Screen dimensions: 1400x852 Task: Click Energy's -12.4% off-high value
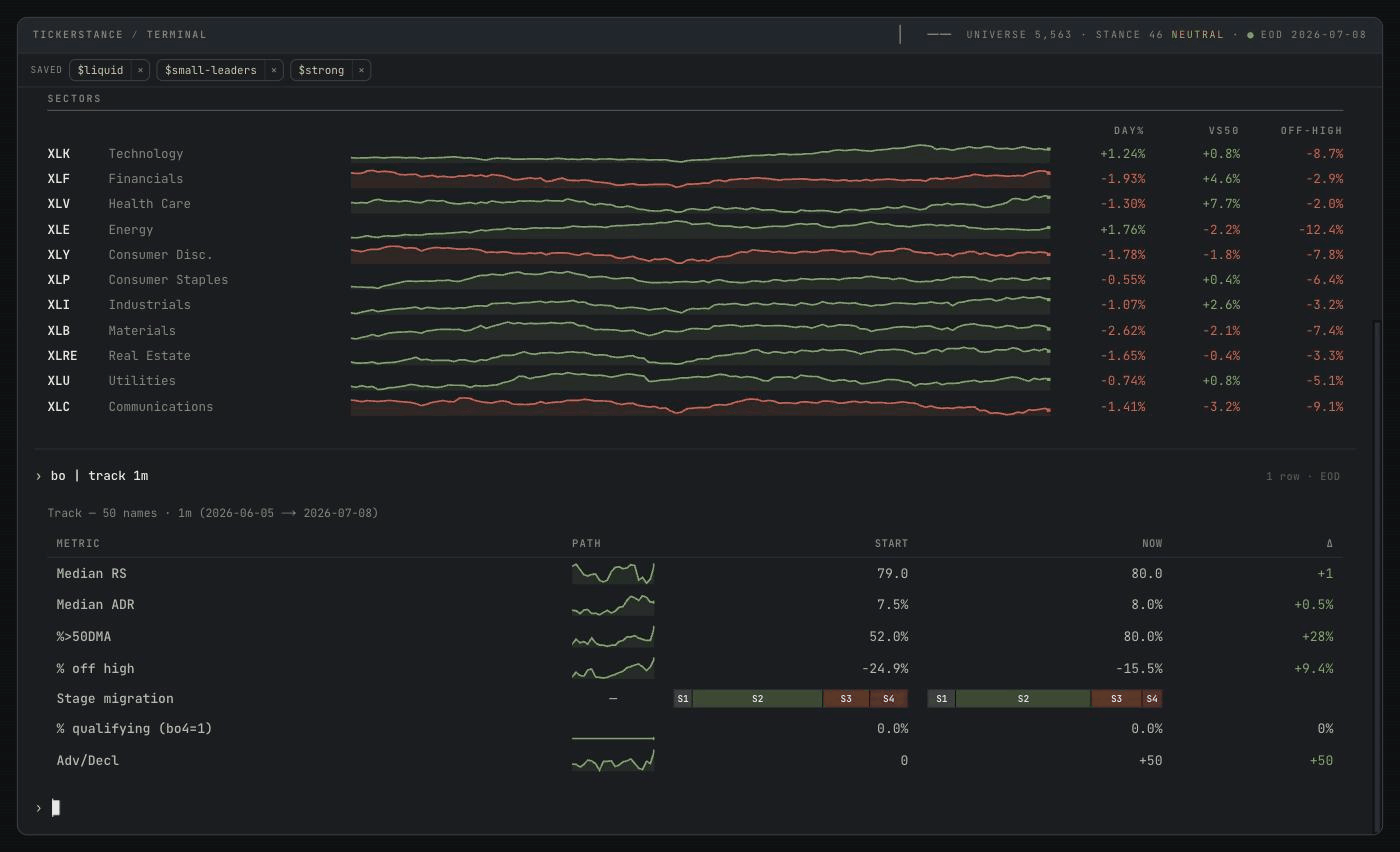(x=1320, y=230)
